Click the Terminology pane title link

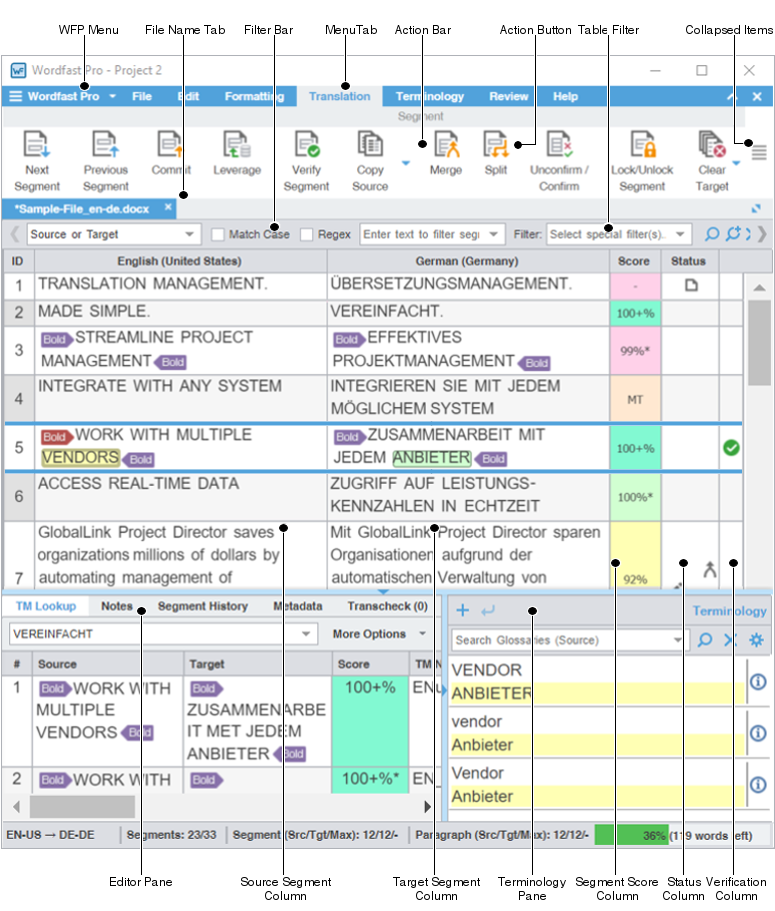click(729, 611)
